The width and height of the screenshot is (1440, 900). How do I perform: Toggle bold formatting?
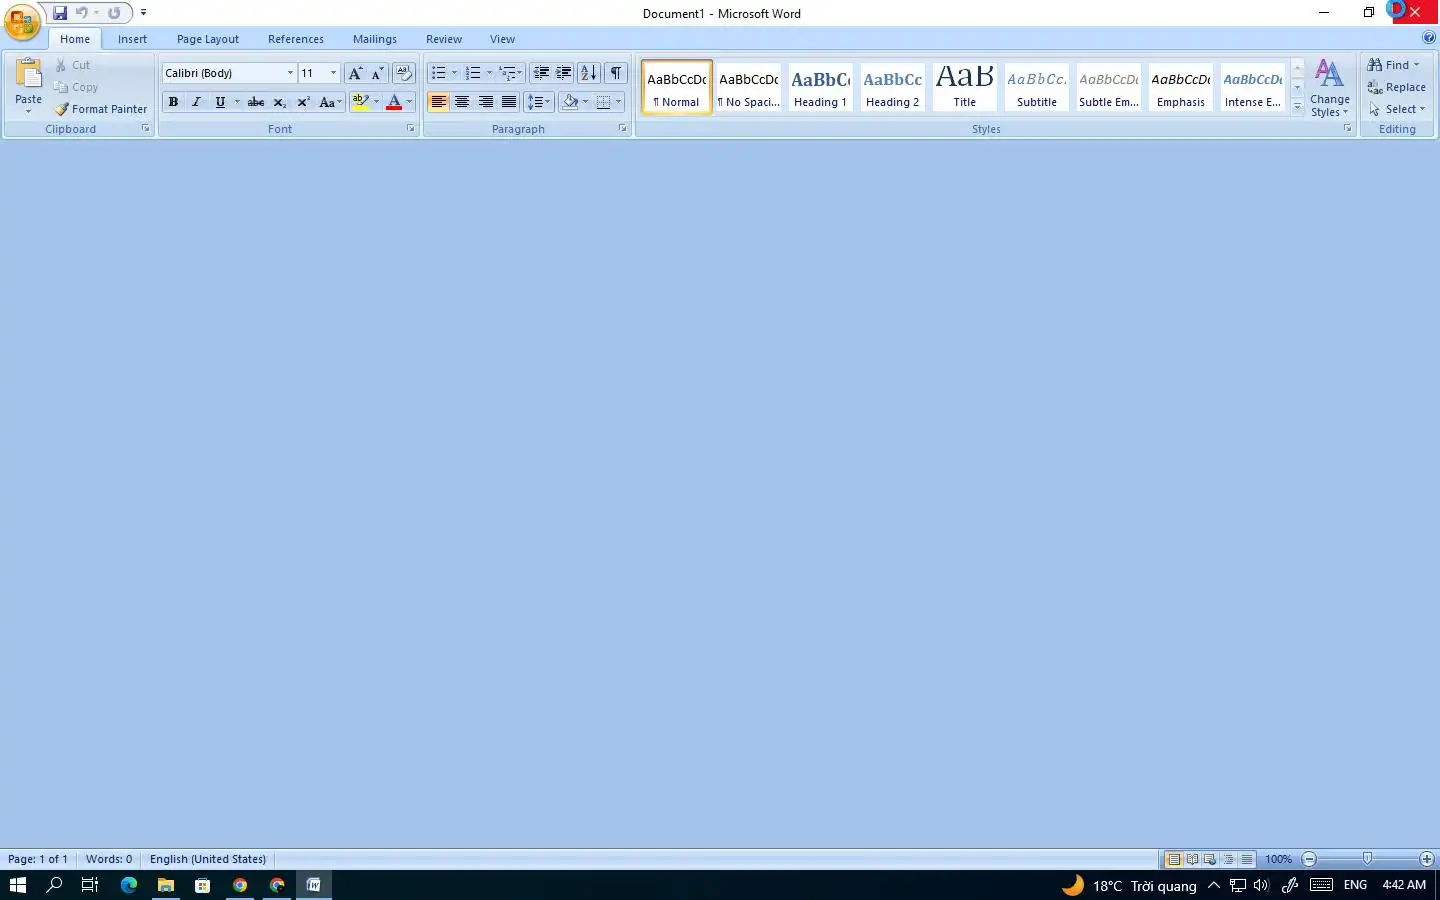(x=173, y=102)
